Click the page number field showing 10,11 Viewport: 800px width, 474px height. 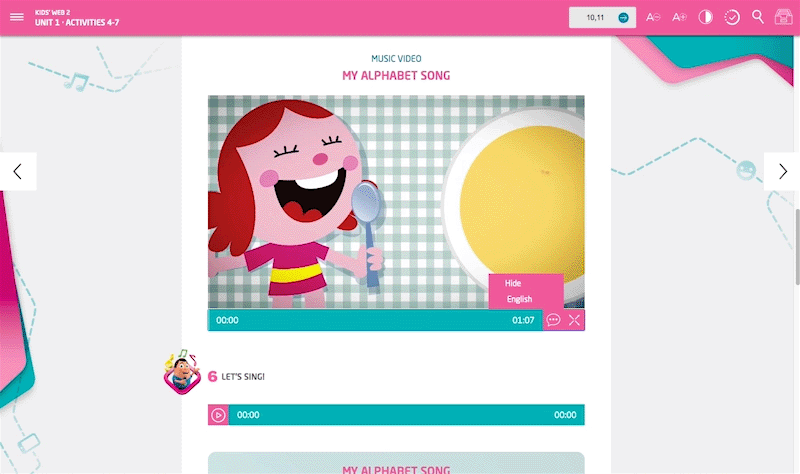[x=595, y=17]
